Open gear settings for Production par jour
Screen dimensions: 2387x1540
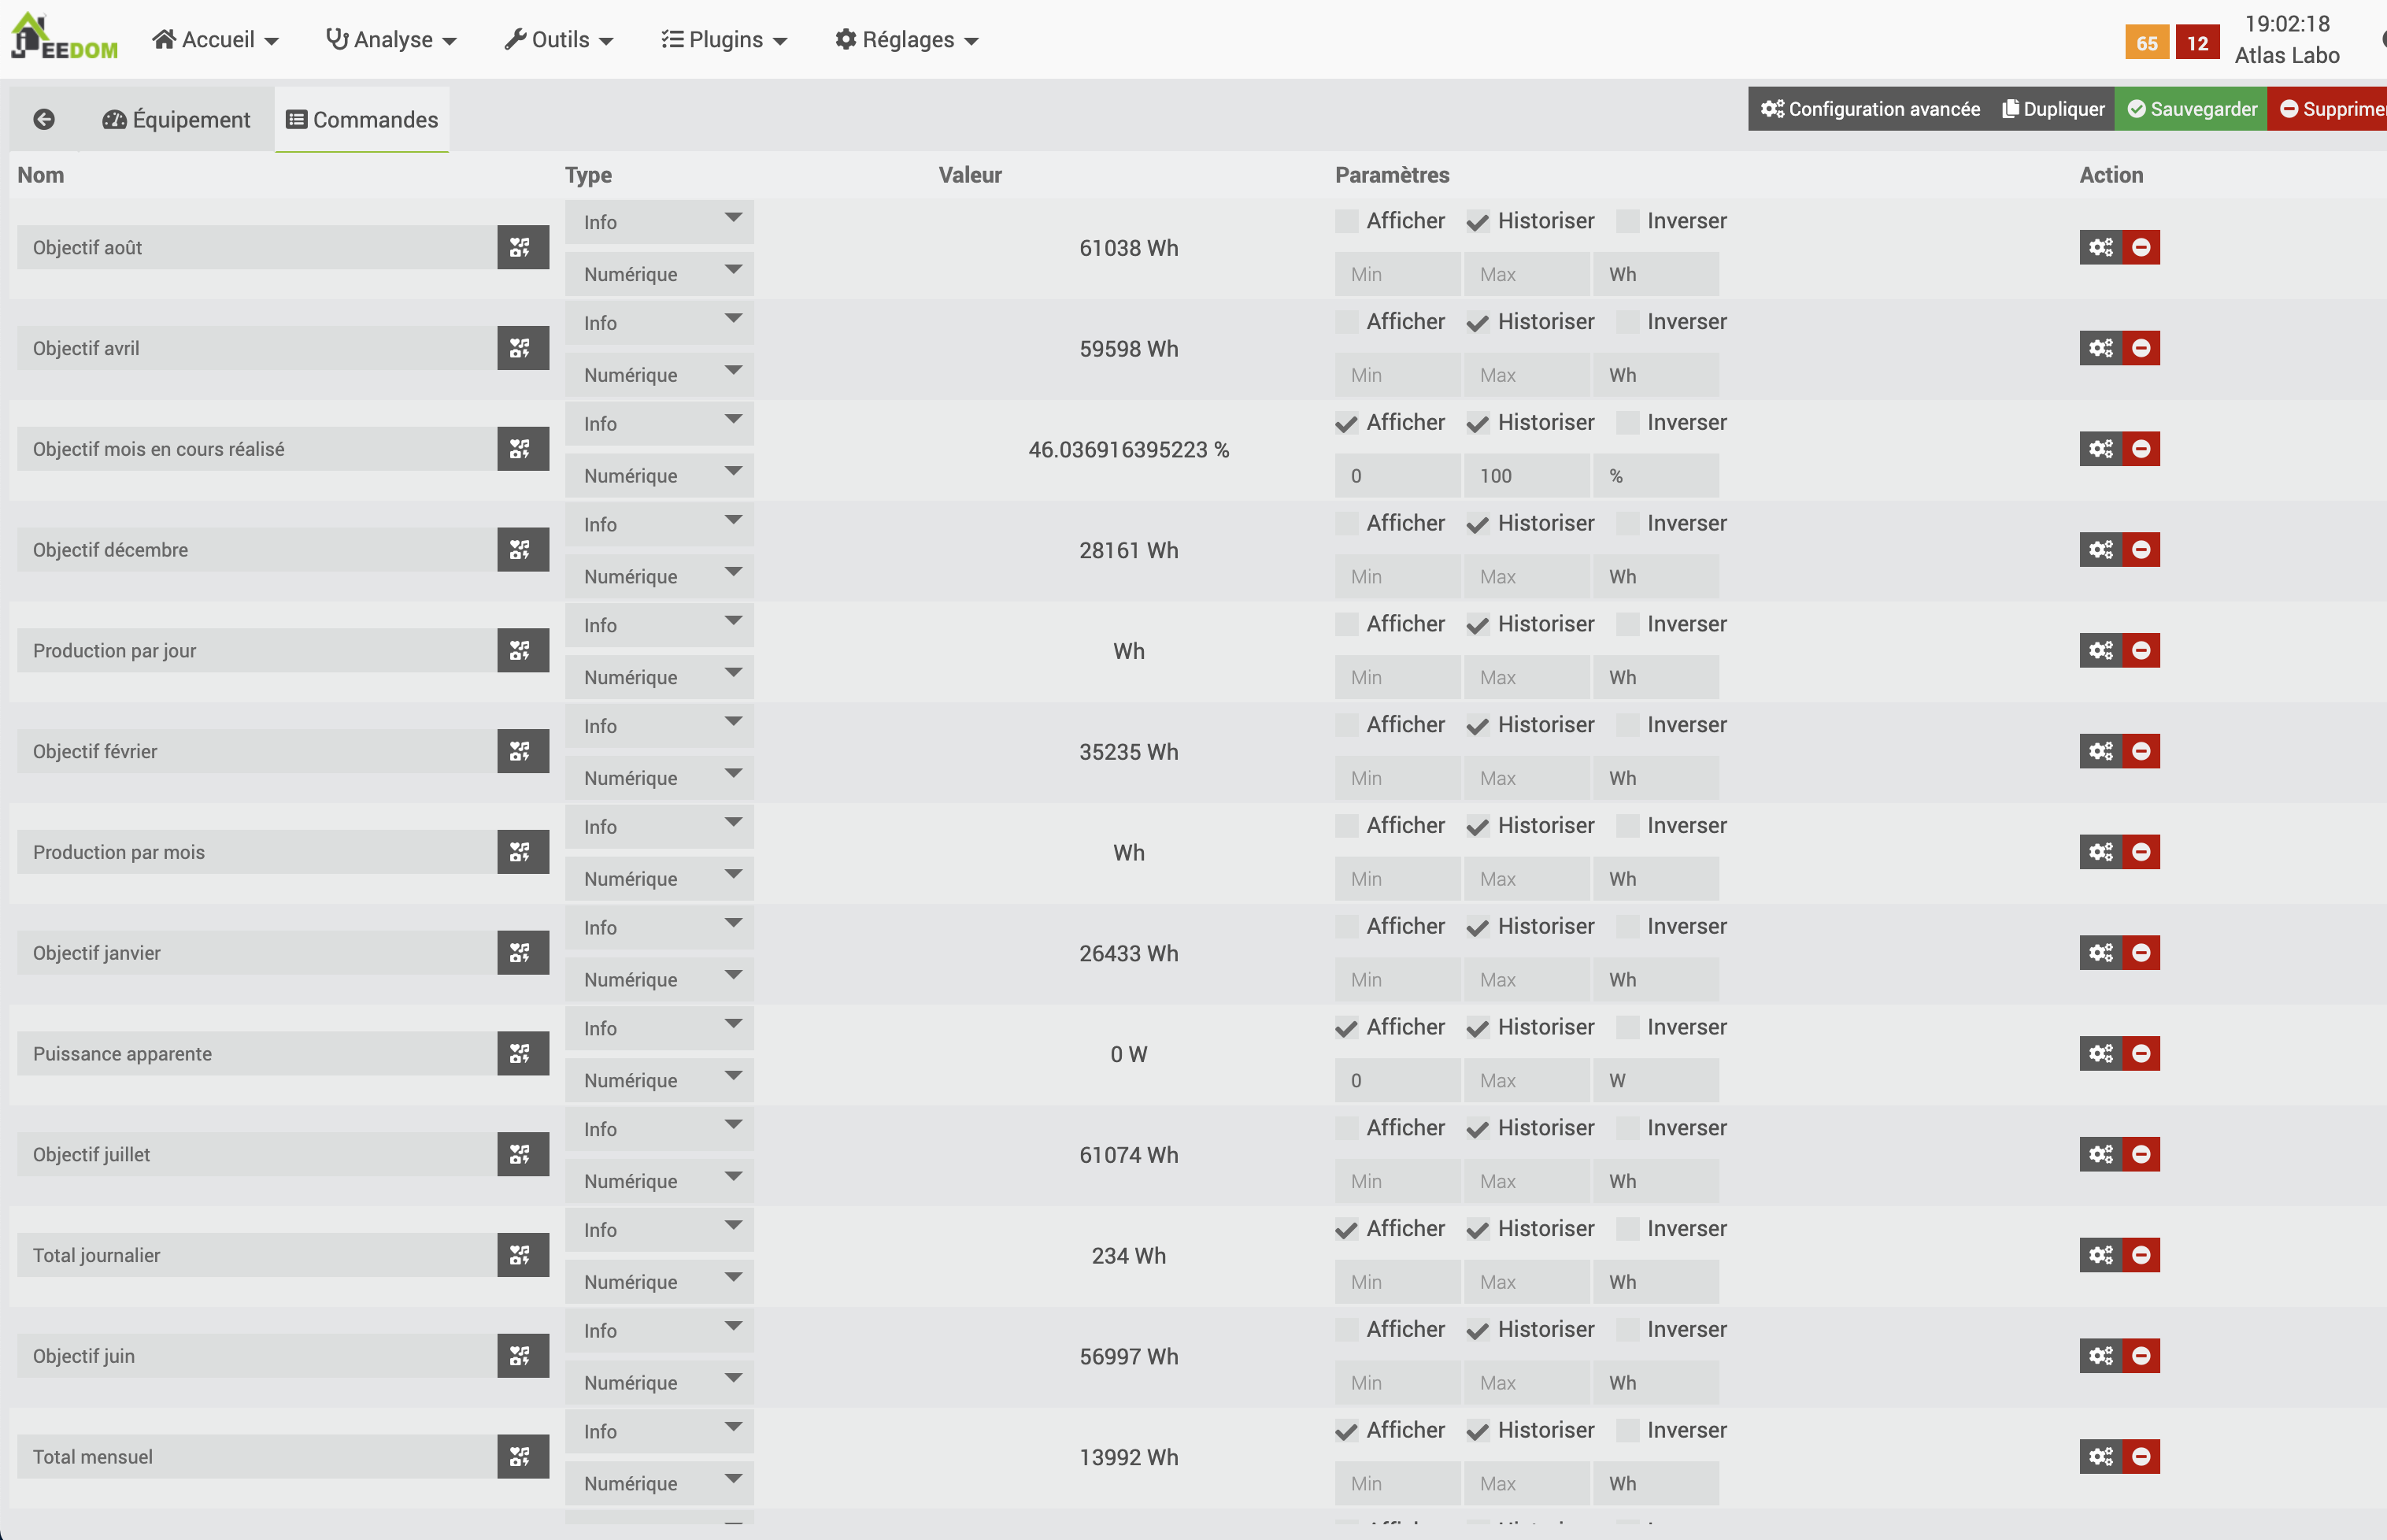[x=2101, y=651]
